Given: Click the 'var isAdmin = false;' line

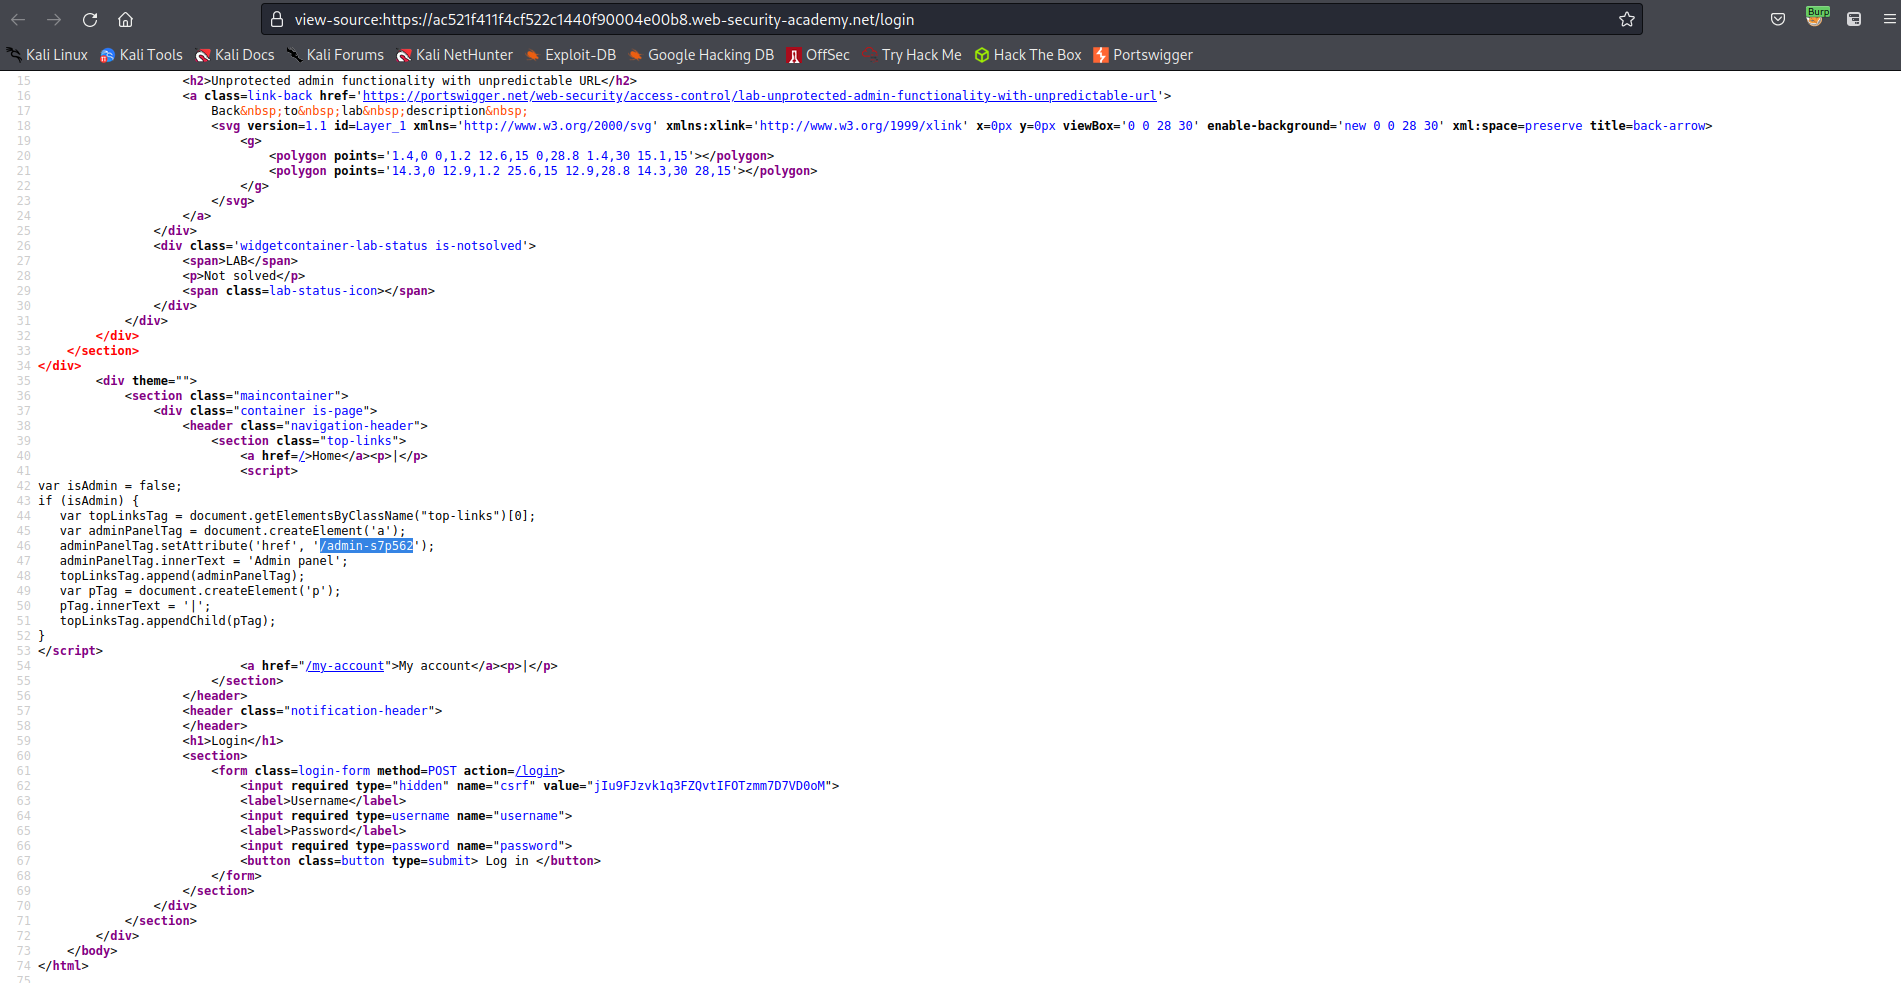Looking at the screenshot, I should pos(110,486).
